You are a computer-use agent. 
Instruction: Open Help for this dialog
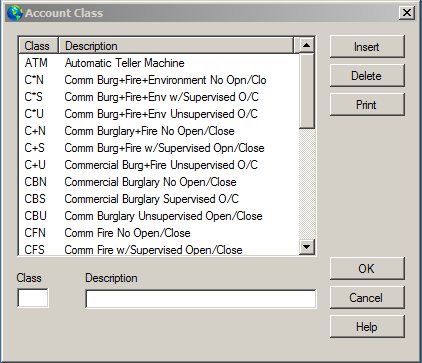click(x=367, y=326)
